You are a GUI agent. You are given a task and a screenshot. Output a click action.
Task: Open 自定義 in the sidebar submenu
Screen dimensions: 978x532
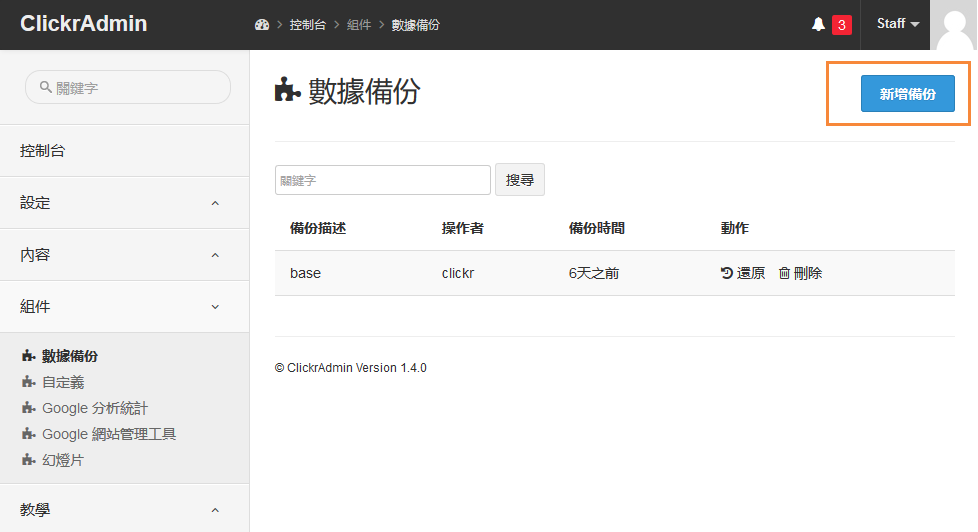point(63,382)
